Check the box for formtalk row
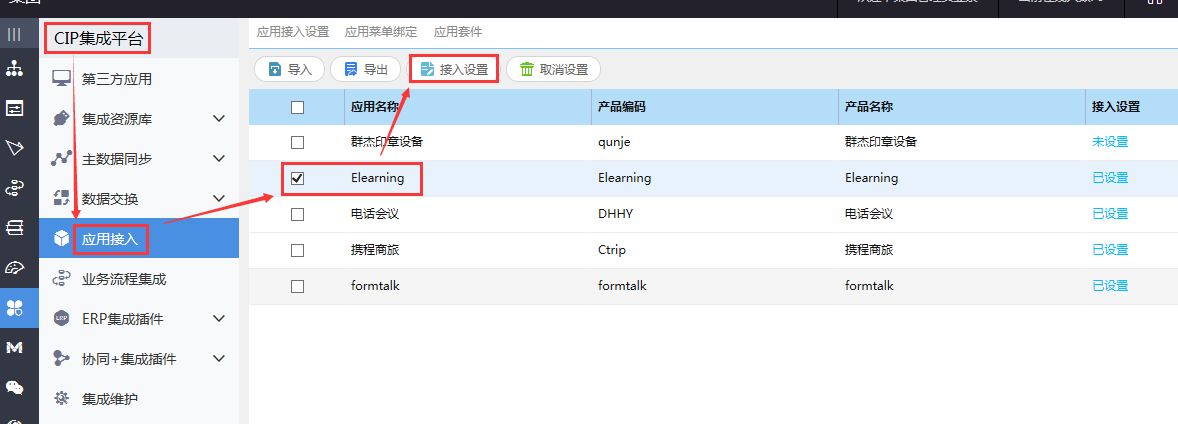 (x=298, y=286)
